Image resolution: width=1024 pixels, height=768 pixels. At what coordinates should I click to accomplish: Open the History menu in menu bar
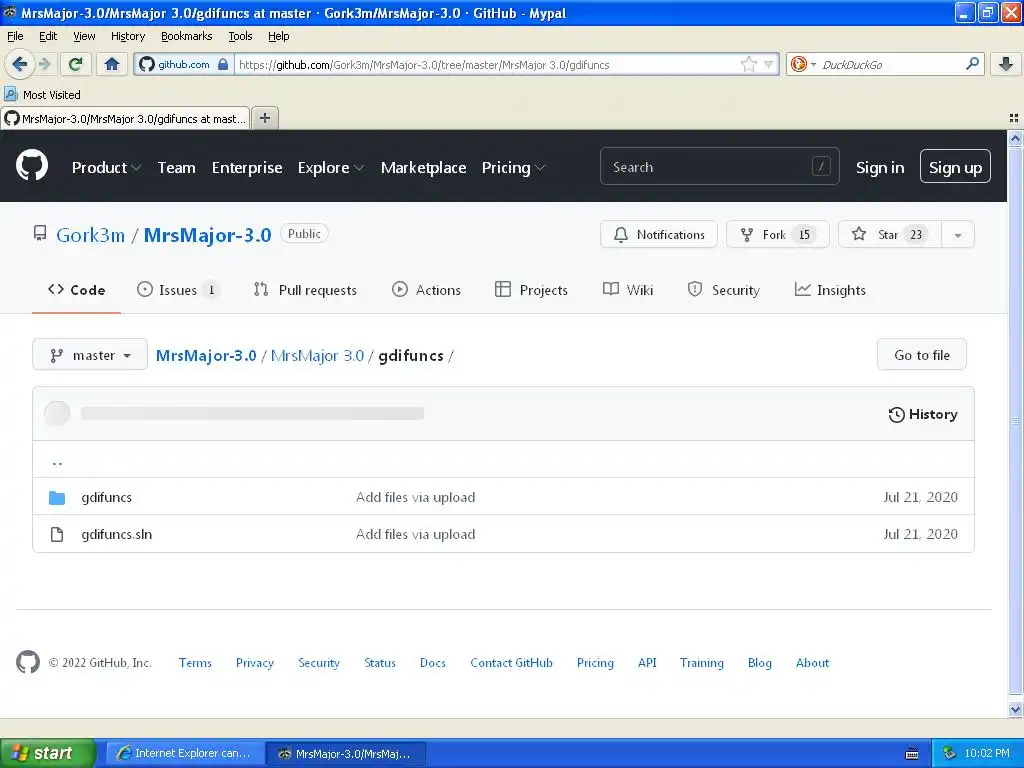127,36
